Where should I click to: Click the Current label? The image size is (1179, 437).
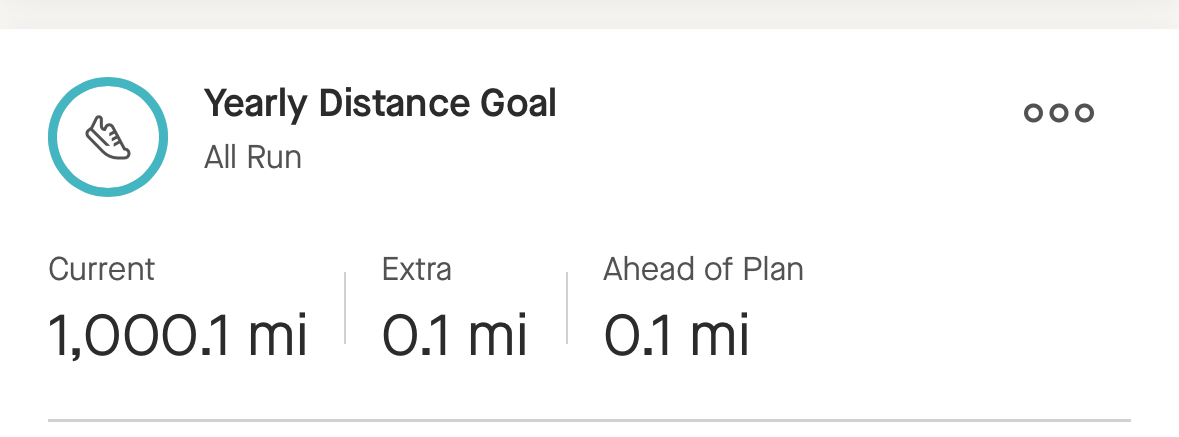pos(101,269)
